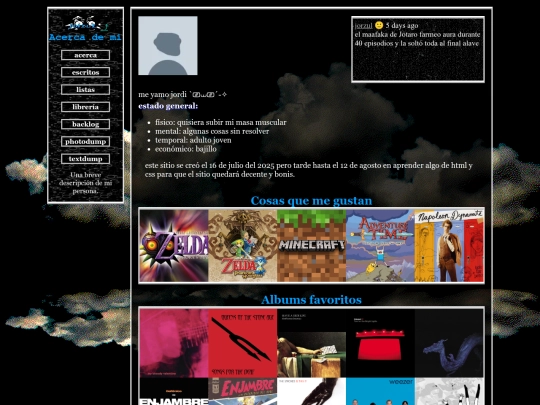The width and height of the screenshot is (540, 405).
Task: Select the Zelda Majora's Mask cover
Action: pyautogui.click(x=174, y=246)
